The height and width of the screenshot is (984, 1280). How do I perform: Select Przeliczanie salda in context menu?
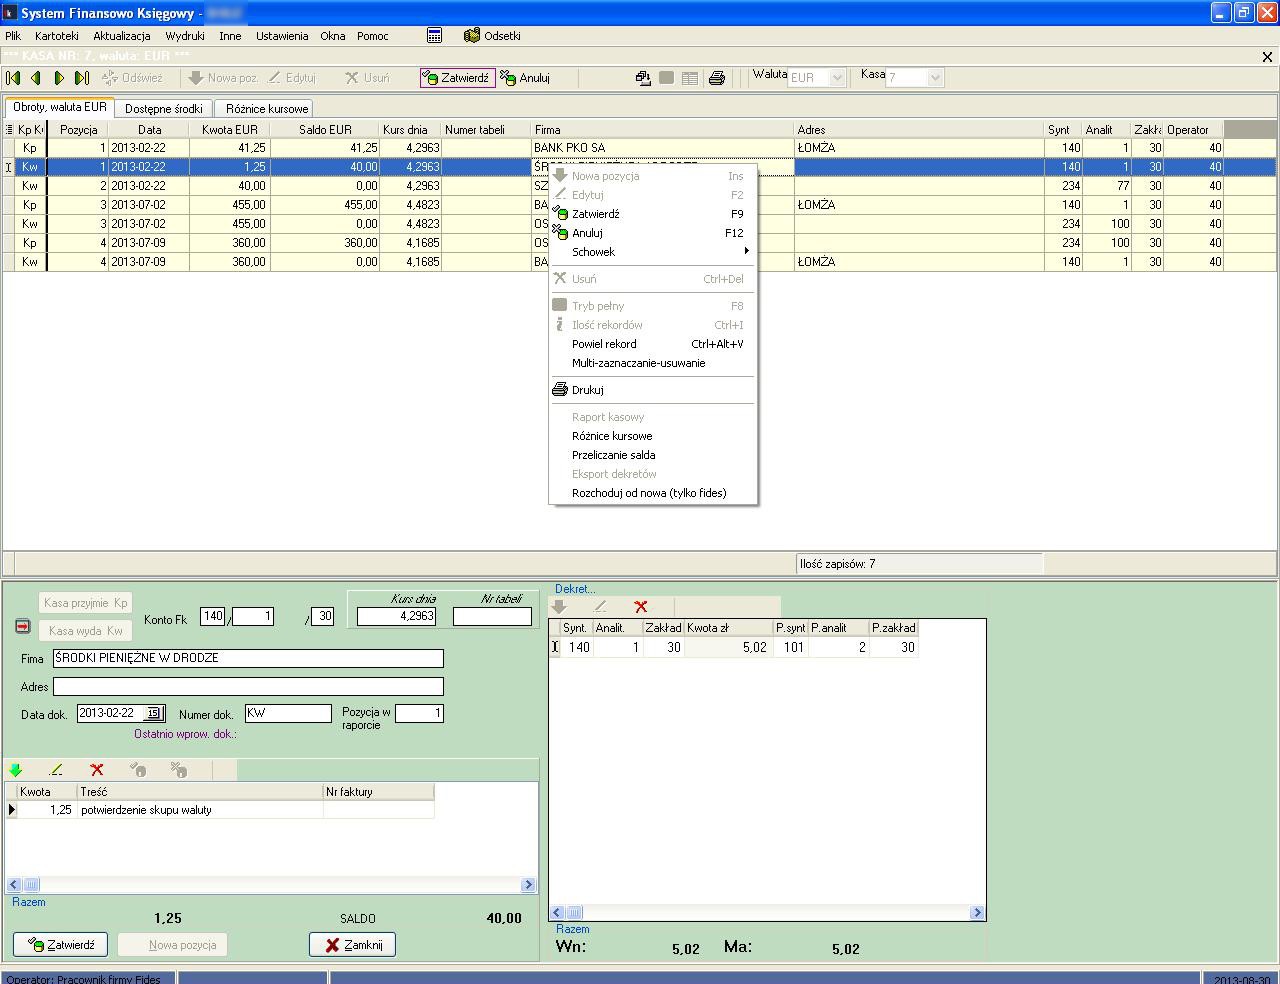653,455
